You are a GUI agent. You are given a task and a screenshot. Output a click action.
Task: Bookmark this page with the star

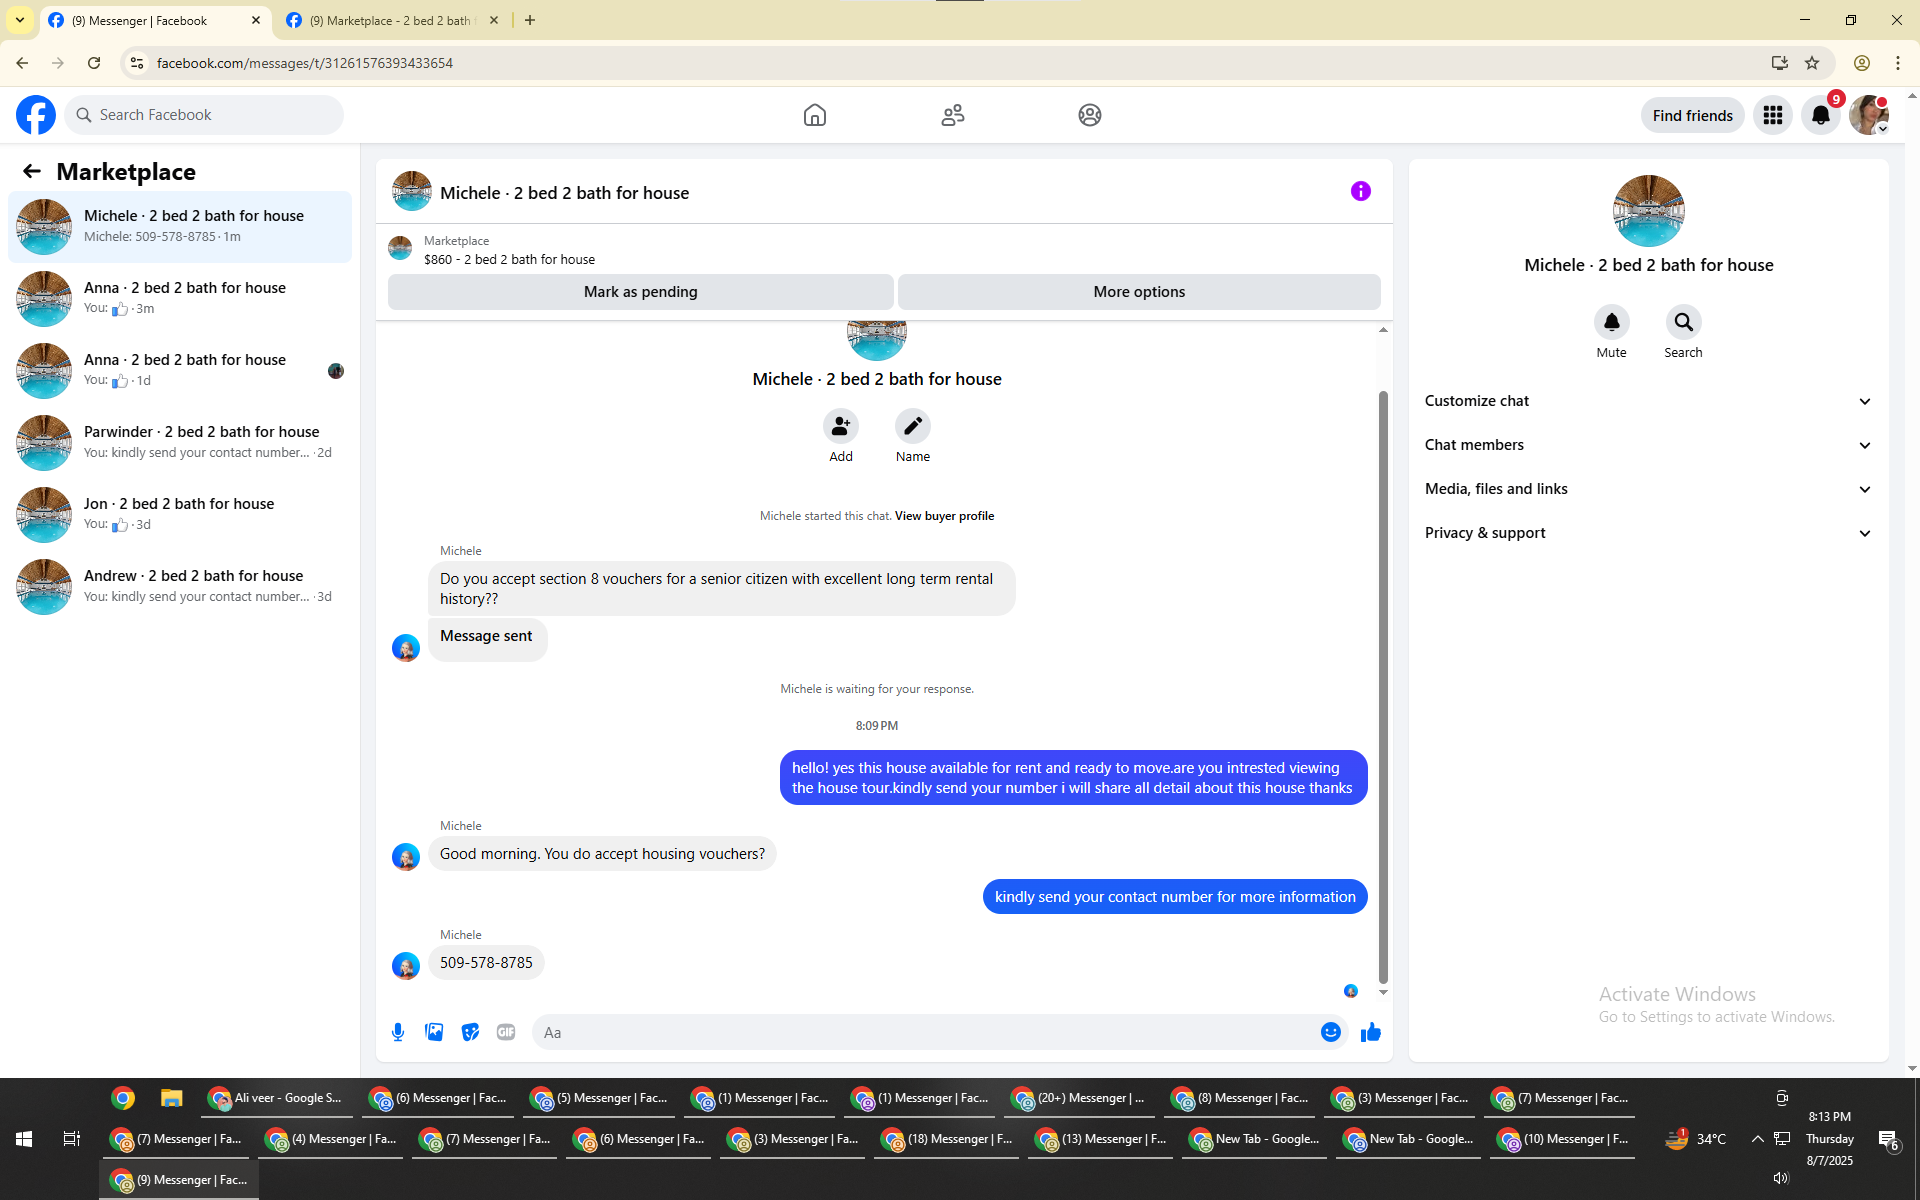click(x=1812, y=63)
